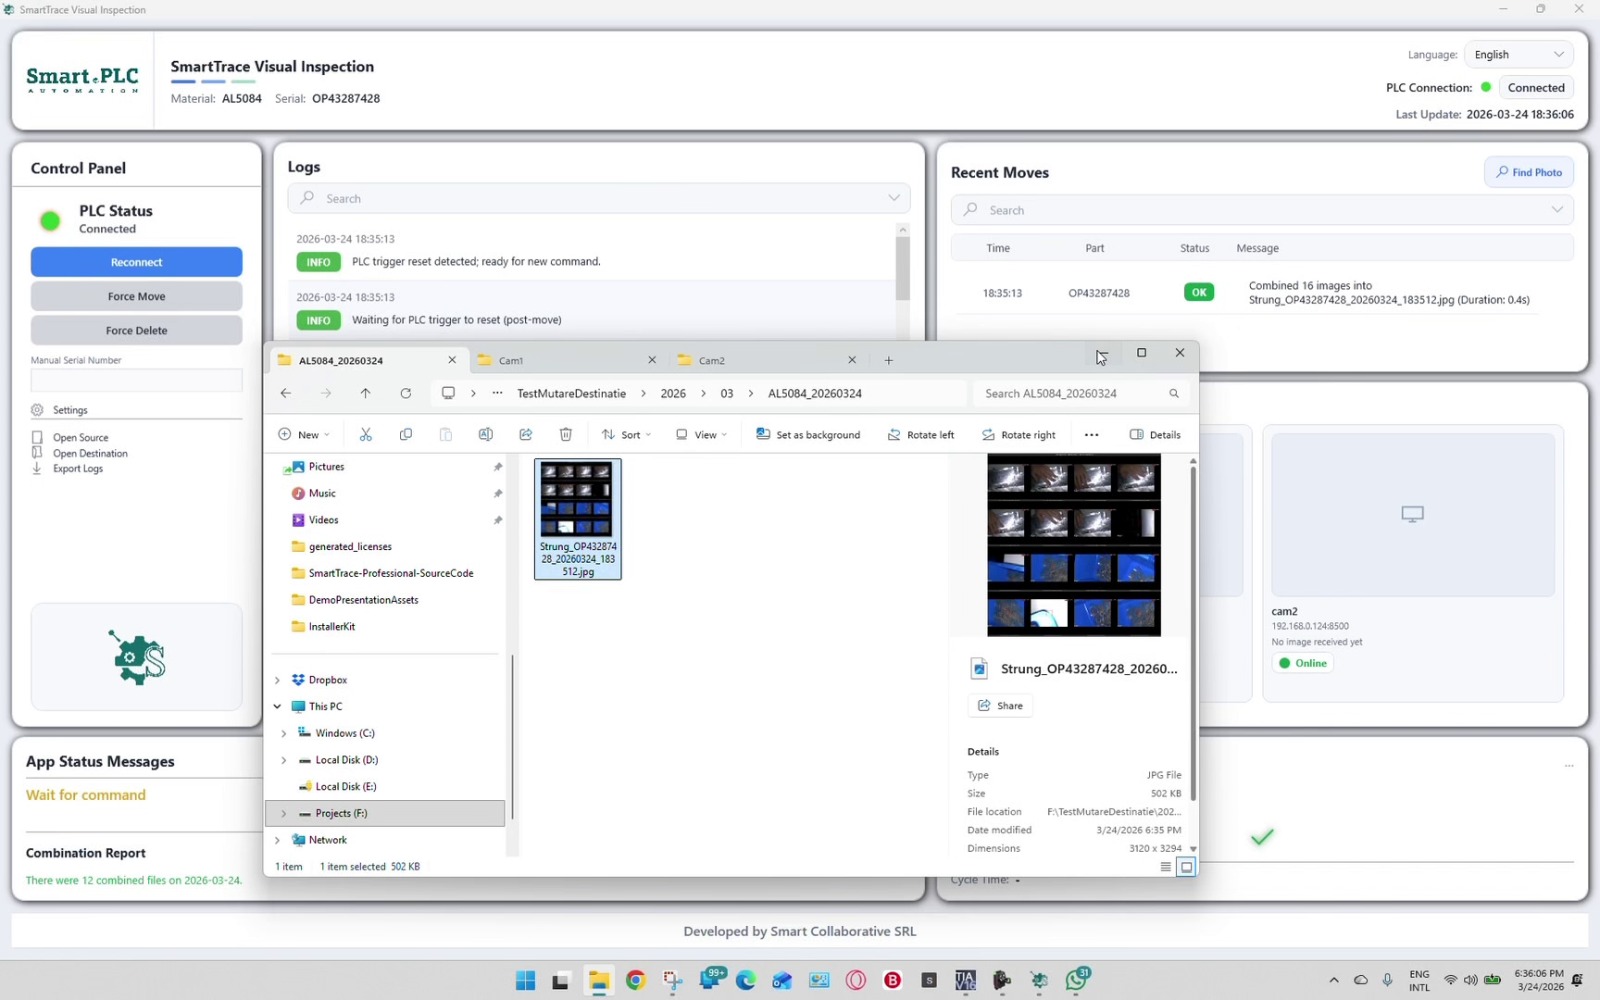Click the Reconnect button
Image resolution: width=1600 pixels, height=1000 pixels.
(x=136, y=262)
